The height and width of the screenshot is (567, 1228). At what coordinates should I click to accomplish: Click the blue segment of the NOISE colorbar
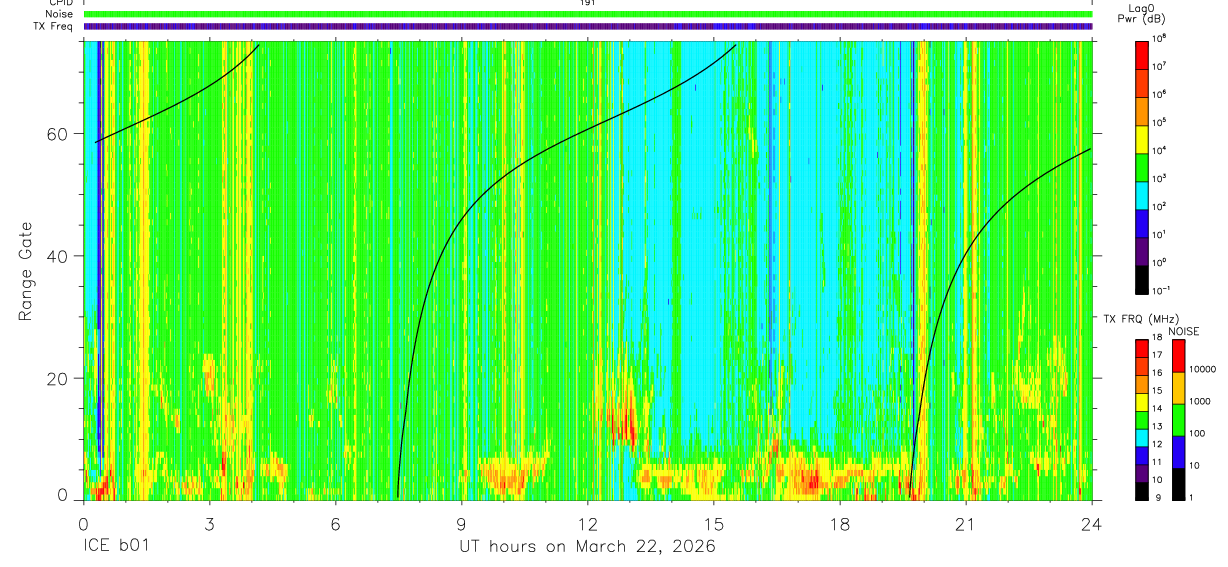(x=1178, y=451)
